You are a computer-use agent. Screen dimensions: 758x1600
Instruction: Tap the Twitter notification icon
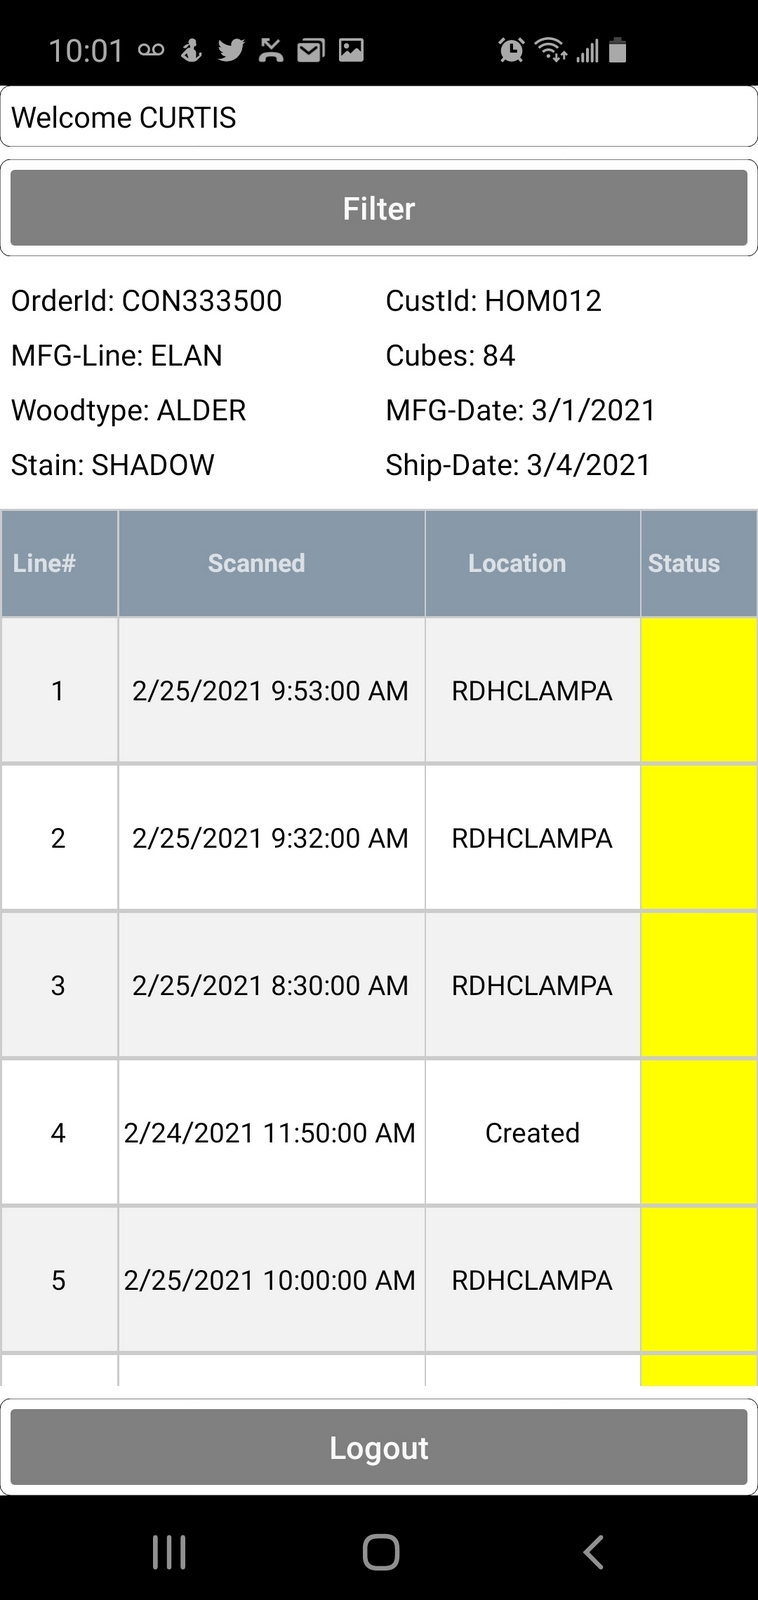coord(231,50)
